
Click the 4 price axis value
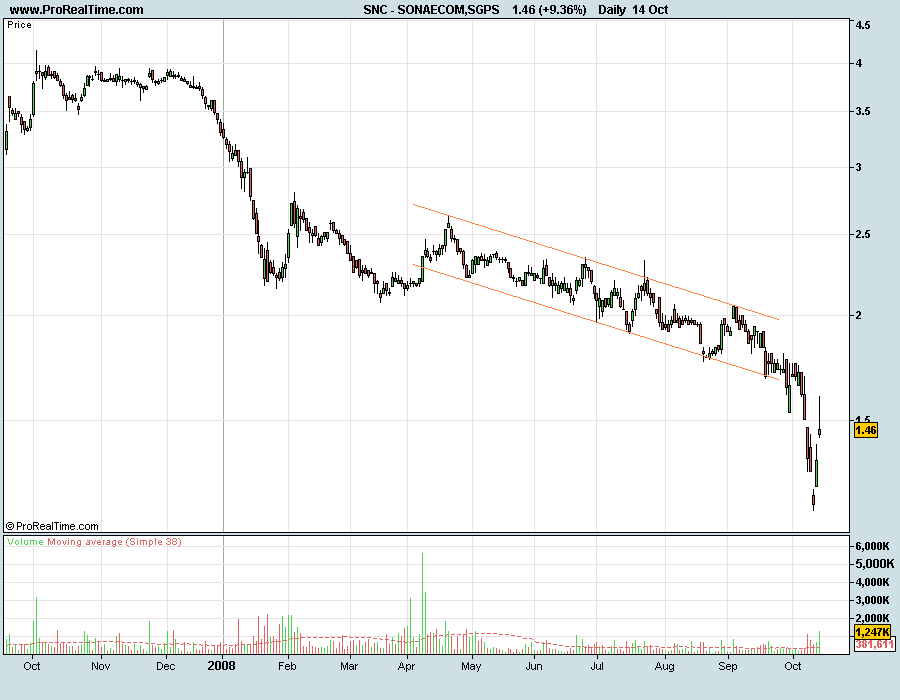point(859,64)
